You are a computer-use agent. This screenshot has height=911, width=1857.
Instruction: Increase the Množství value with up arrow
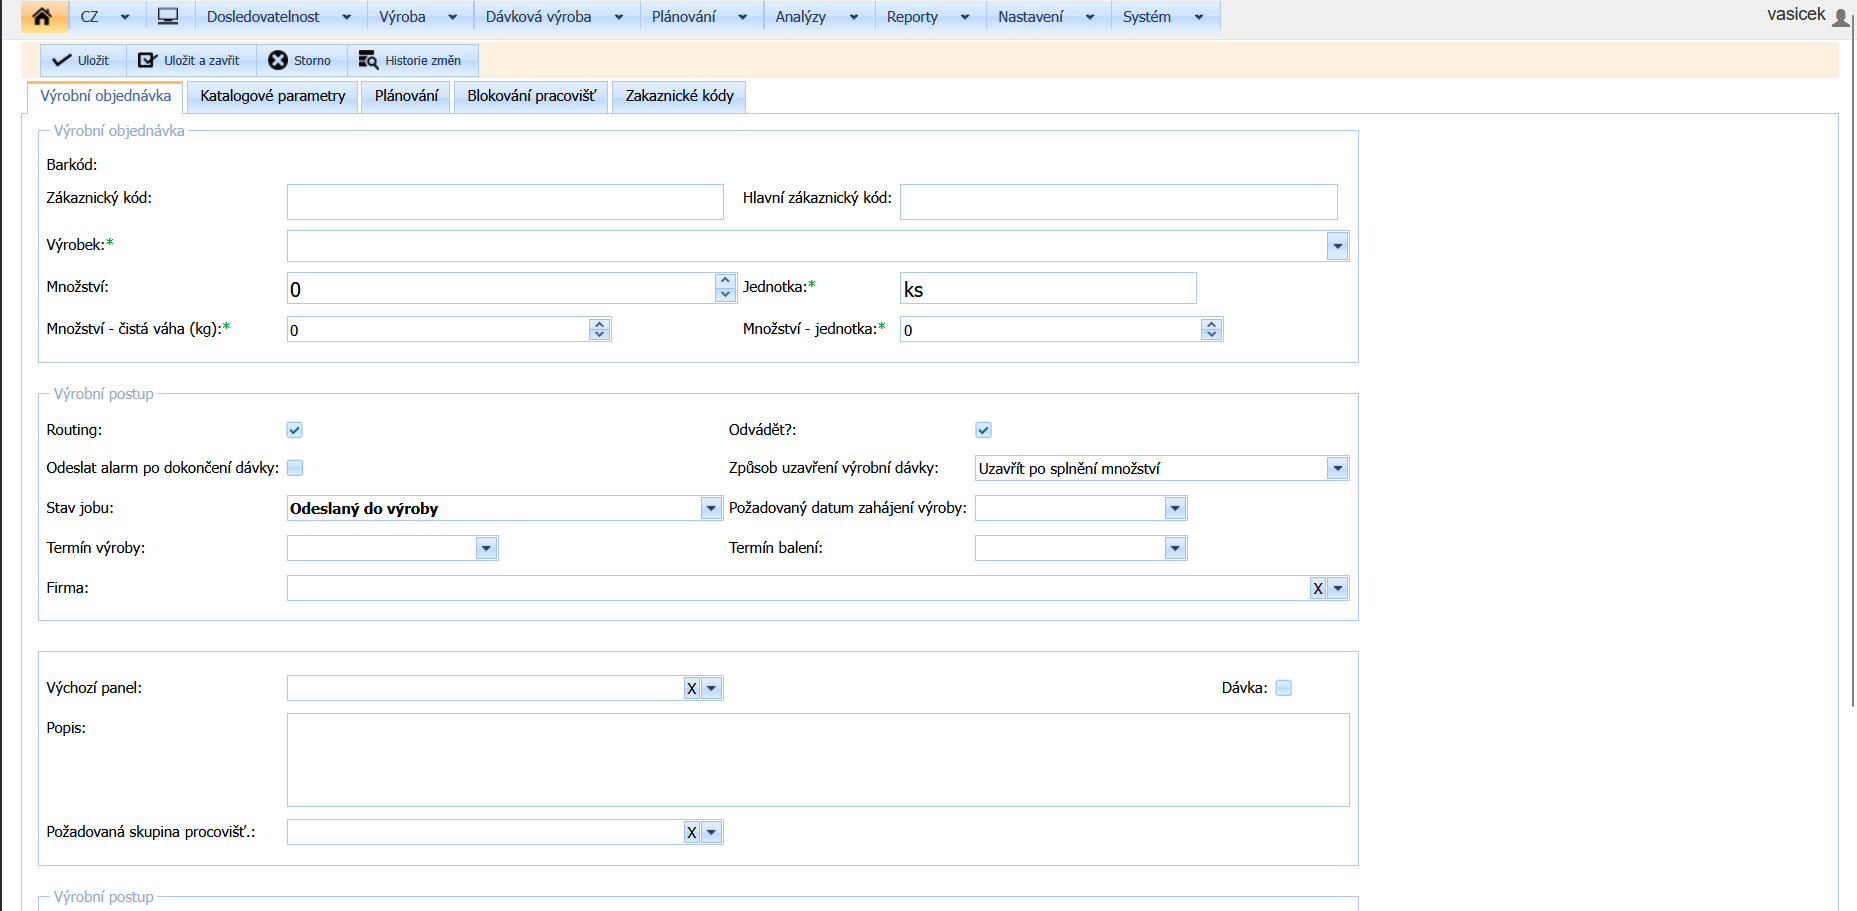click(x=726, y=281)
